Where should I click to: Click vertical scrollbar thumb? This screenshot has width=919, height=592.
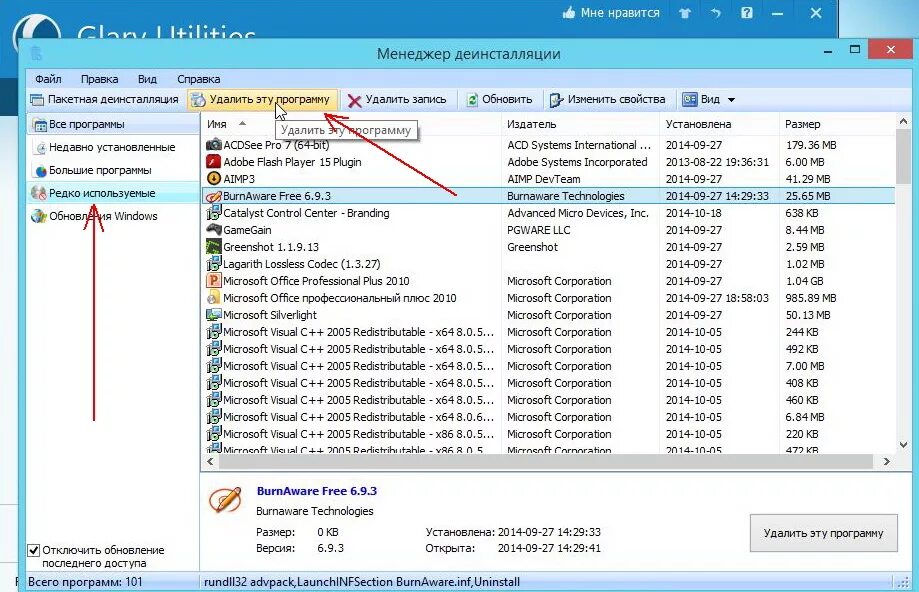[903, 158]
